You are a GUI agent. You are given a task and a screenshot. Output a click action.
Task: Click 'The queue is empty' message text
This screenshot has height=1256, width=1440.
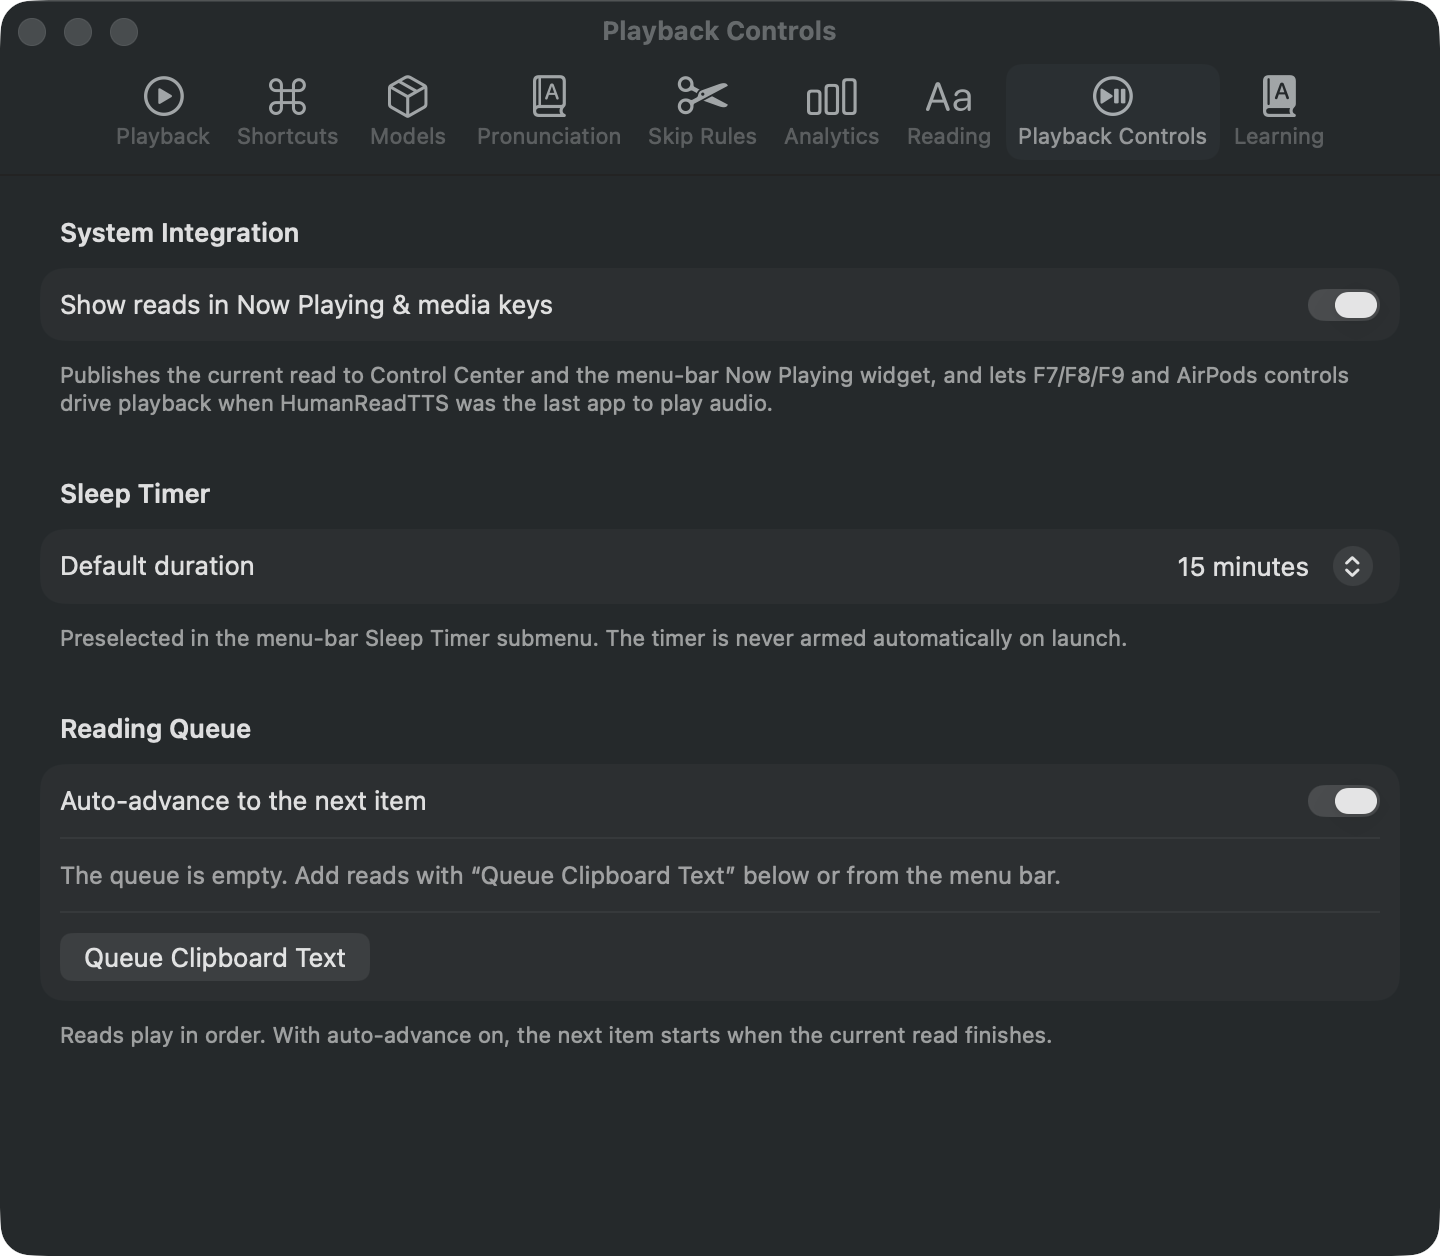[560, 876]
